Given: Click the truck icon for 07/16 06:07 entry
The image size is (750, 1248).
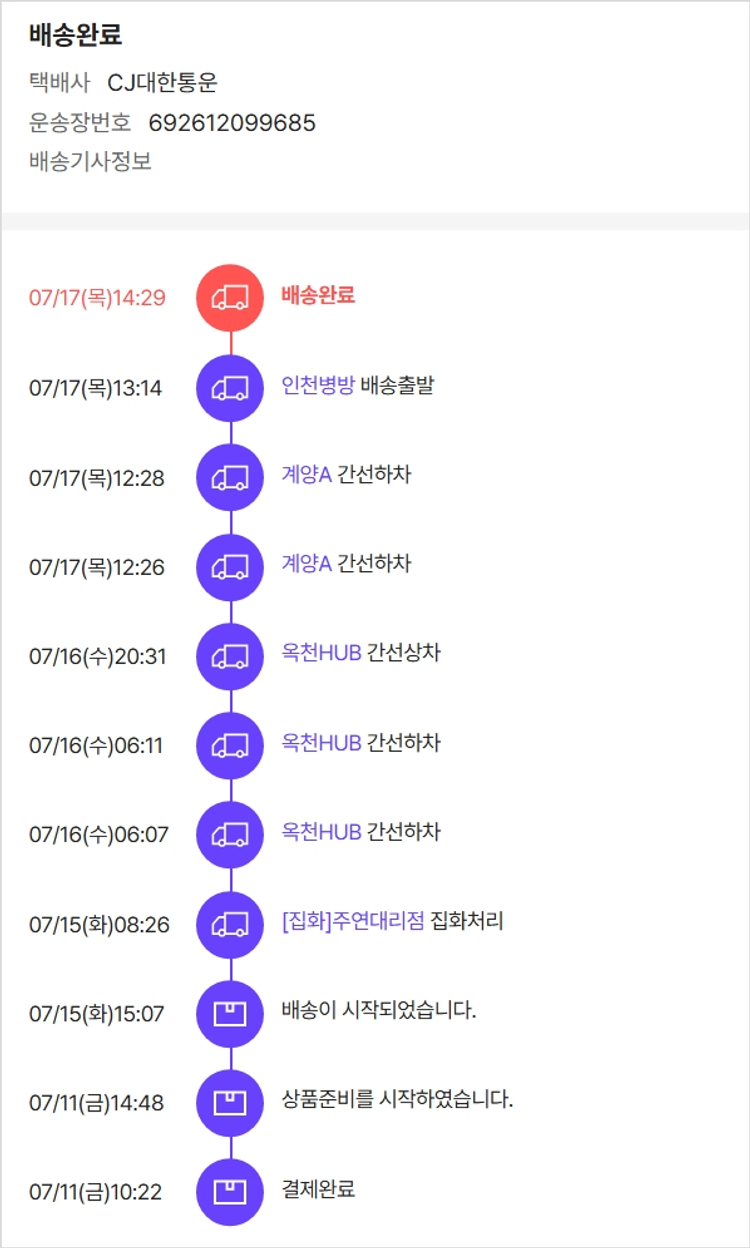Looking at the screenshot, I should coord(230,835).
